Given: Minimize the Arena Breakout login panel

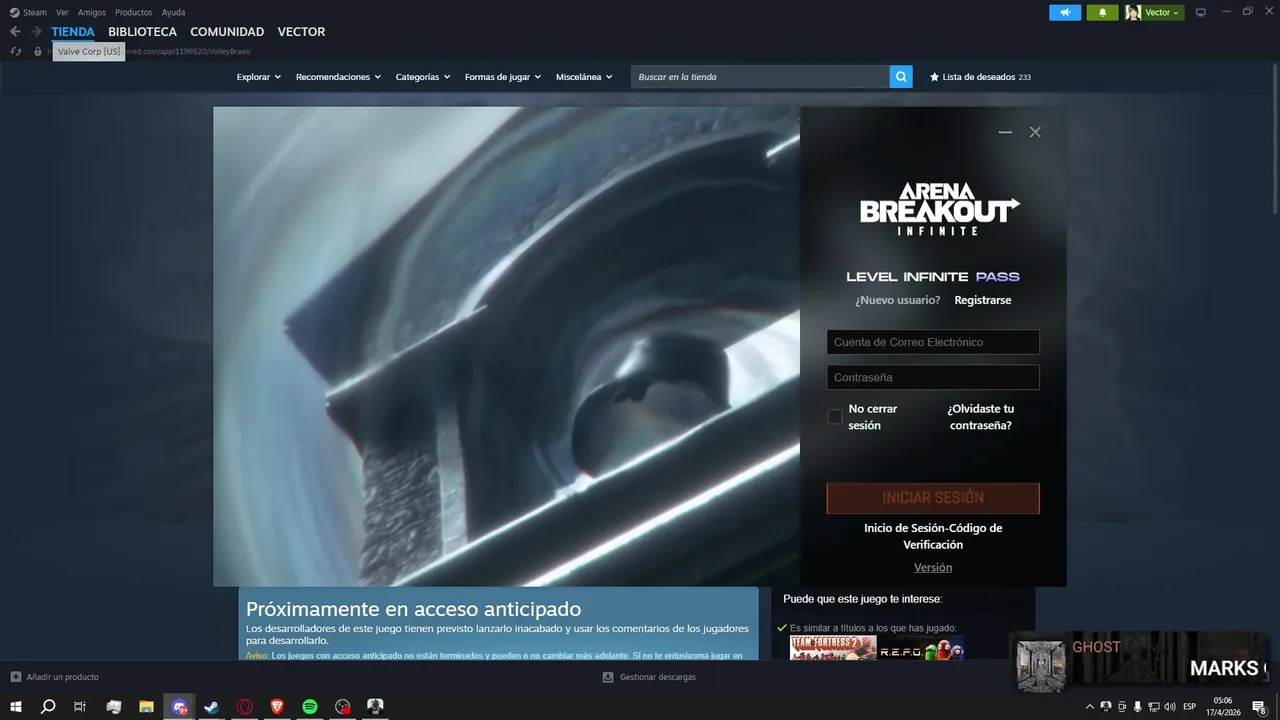Looking at the screenshot, I should coord(1005,132).
